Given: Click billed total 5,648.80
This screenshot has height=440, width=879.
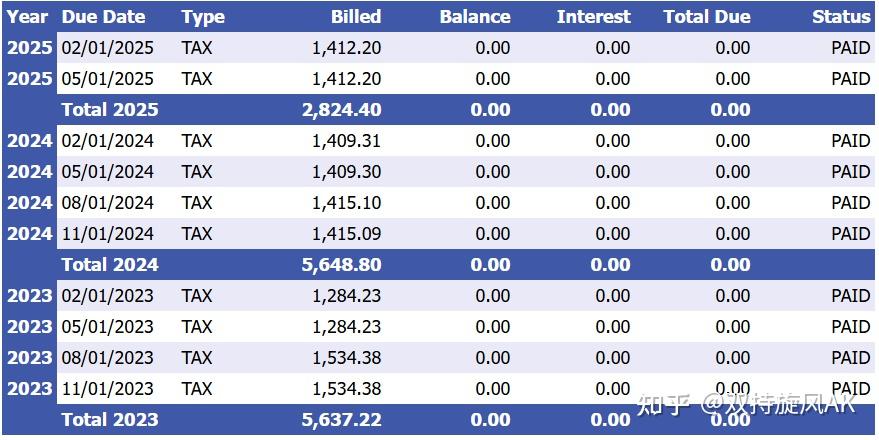Looking at the screenshot, I should tap(341, 265).
